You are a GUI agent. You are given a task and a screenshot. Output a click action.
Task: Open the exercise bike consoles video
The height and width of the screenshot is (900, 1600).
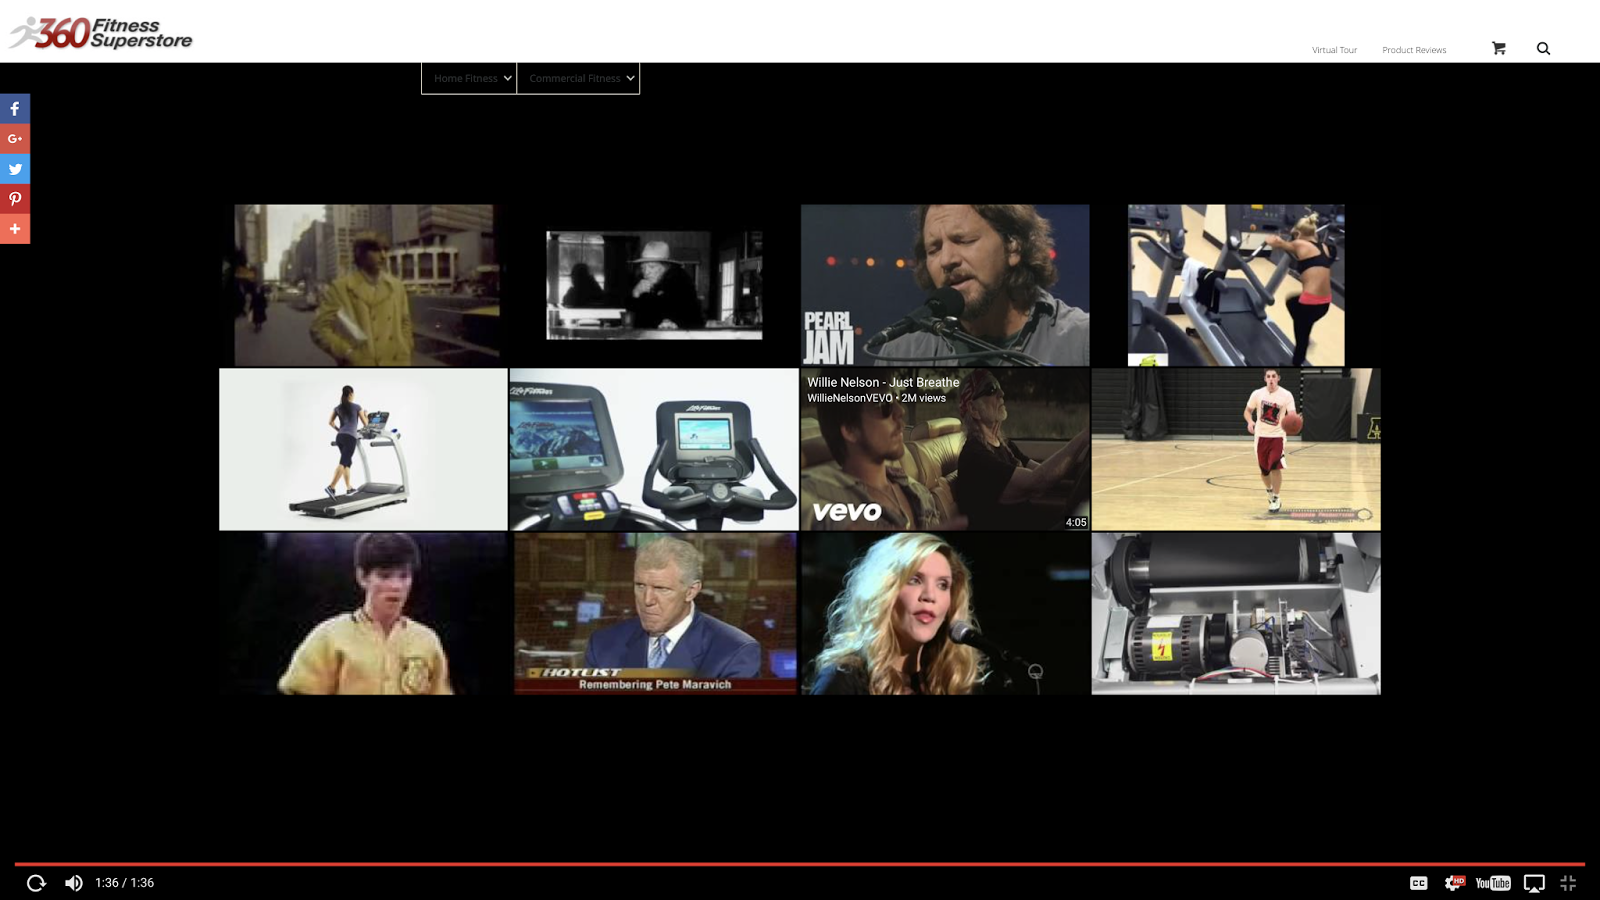(654, 449)
